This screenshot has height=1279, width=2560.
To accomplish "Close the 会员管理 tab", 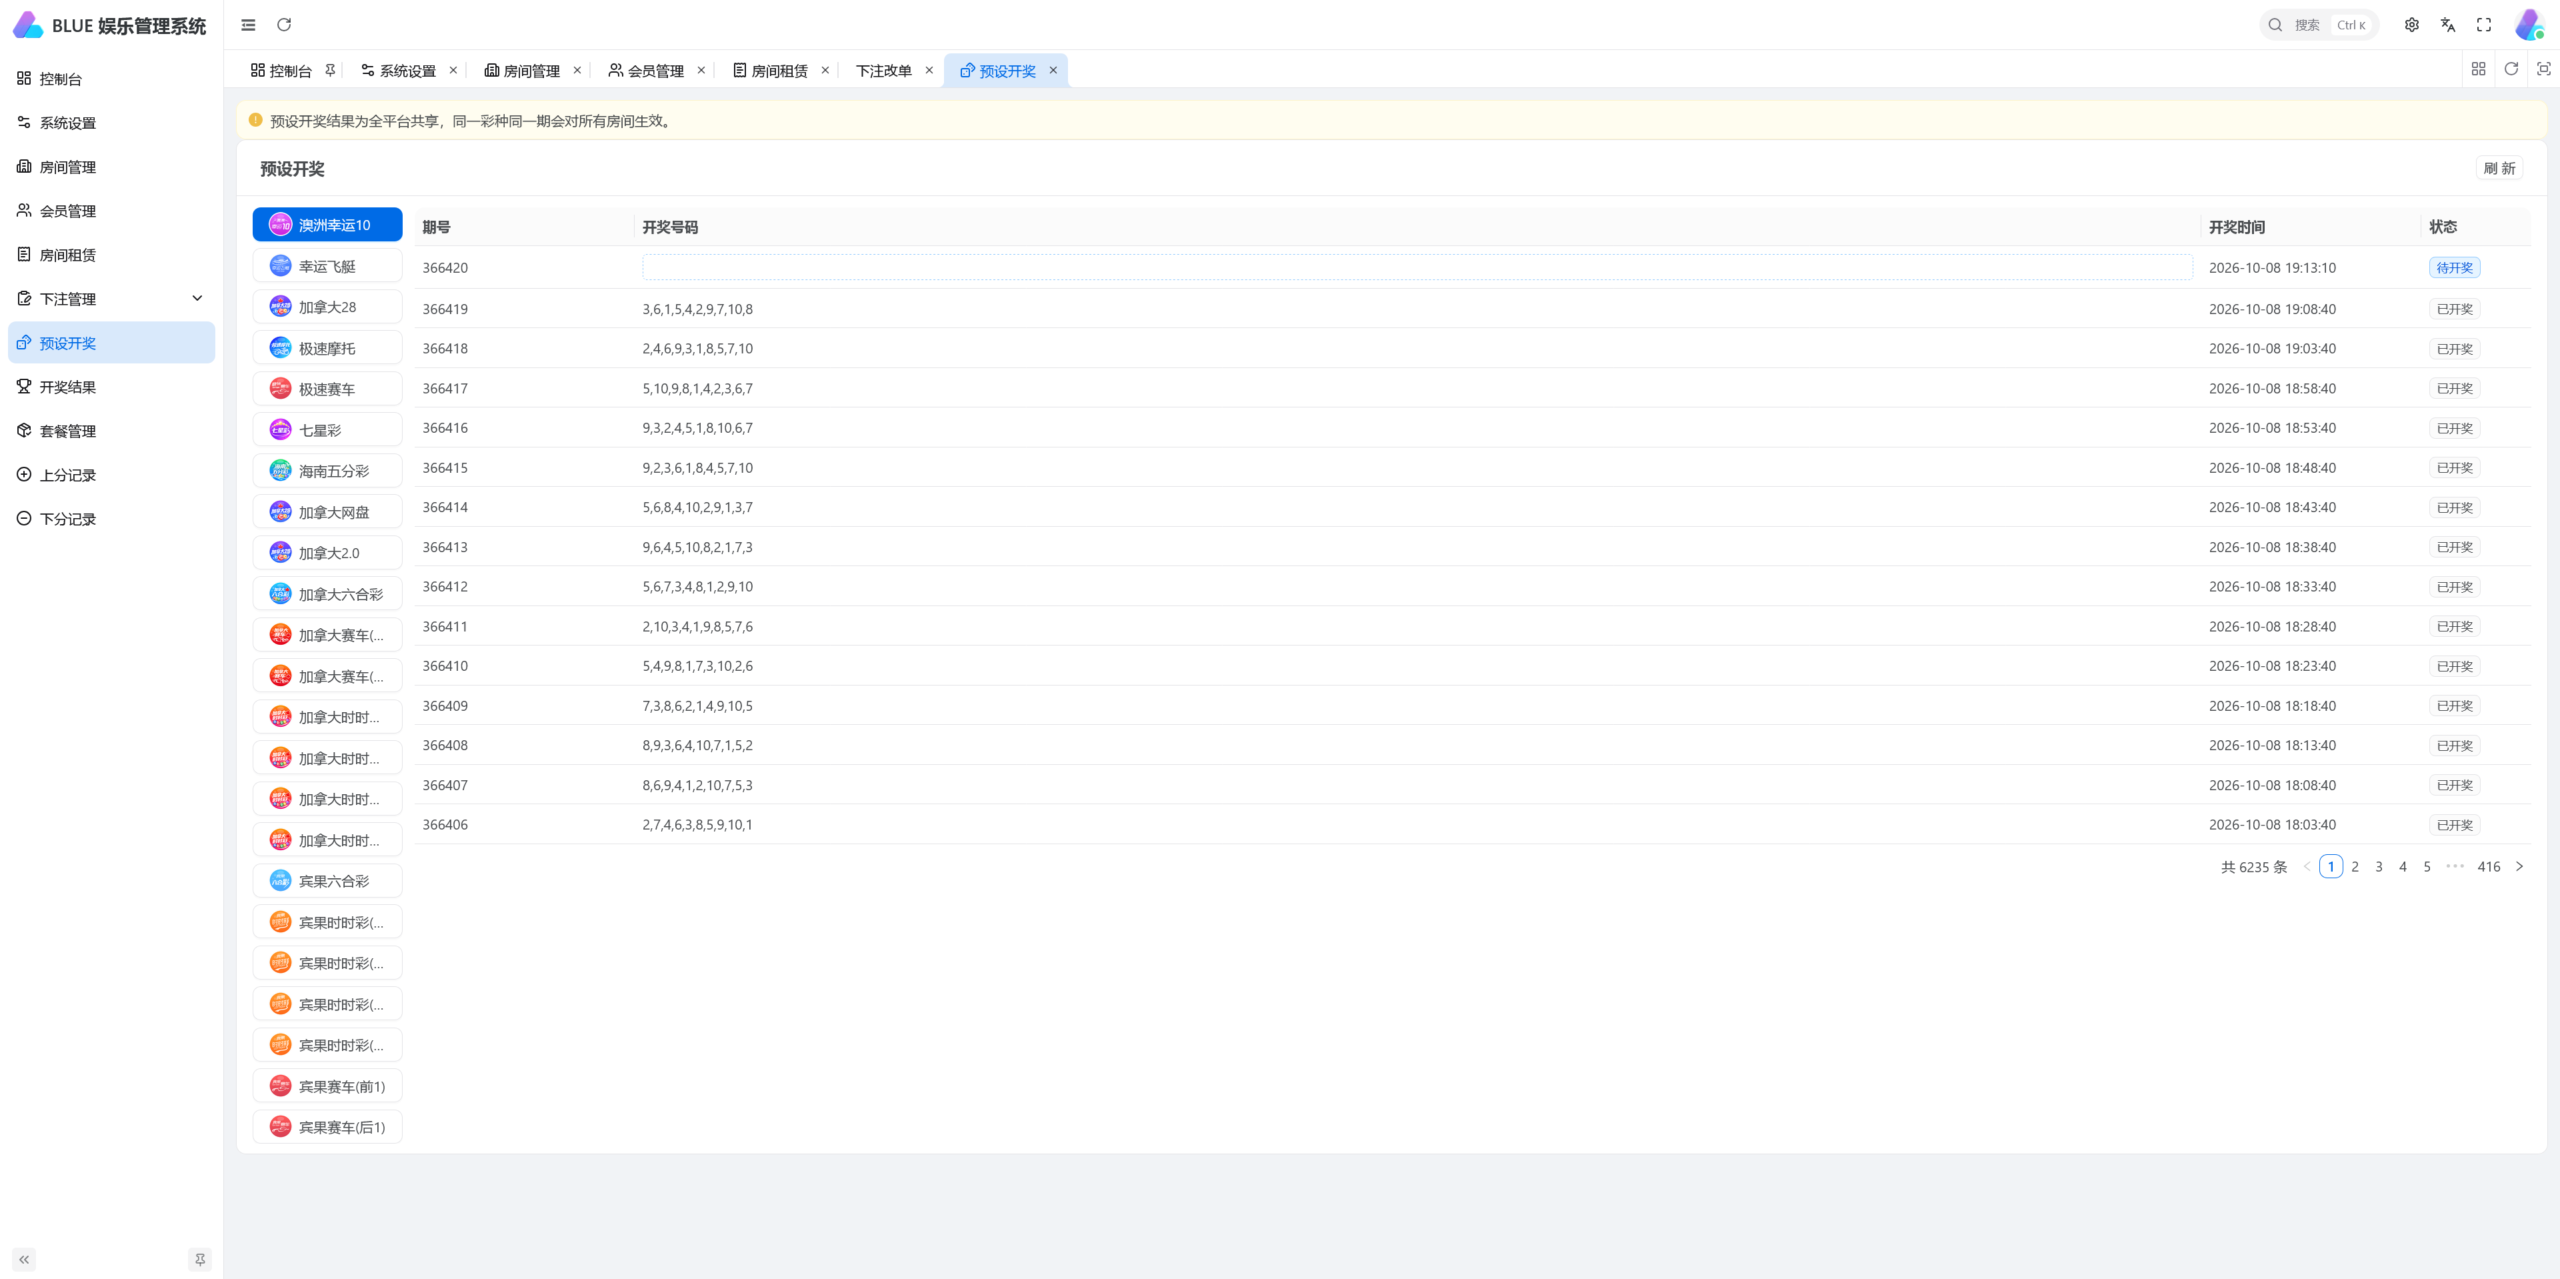I will click(x=701, y=70).
